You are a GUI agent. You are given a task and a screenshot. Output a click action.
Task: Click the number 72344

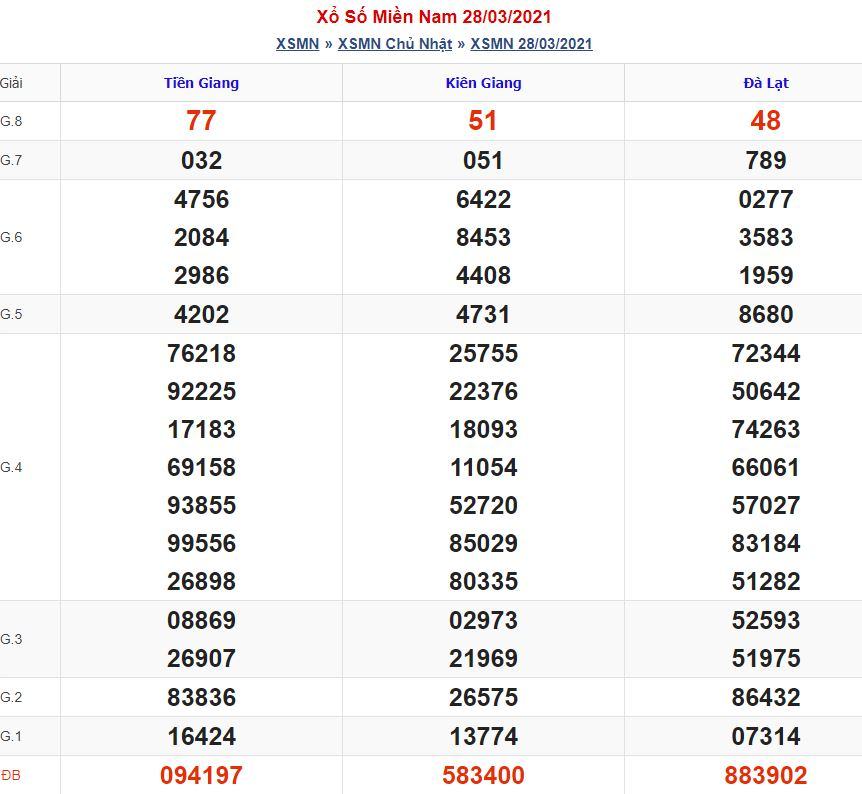[766, 354]
